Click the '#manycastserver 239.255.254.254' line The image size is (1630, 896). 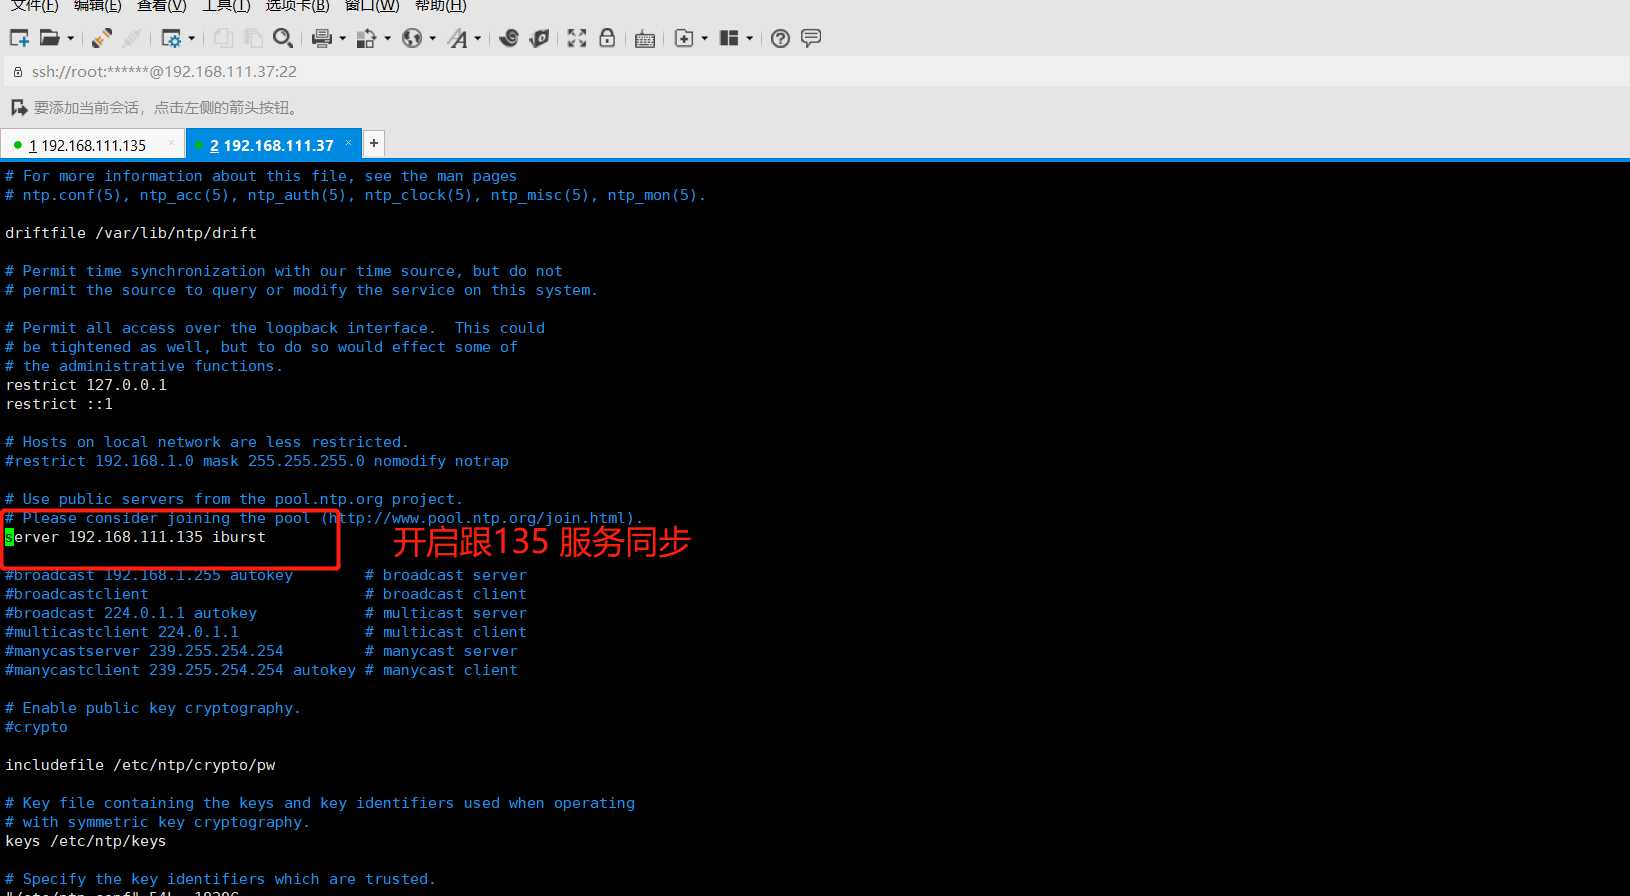point(144,651)
